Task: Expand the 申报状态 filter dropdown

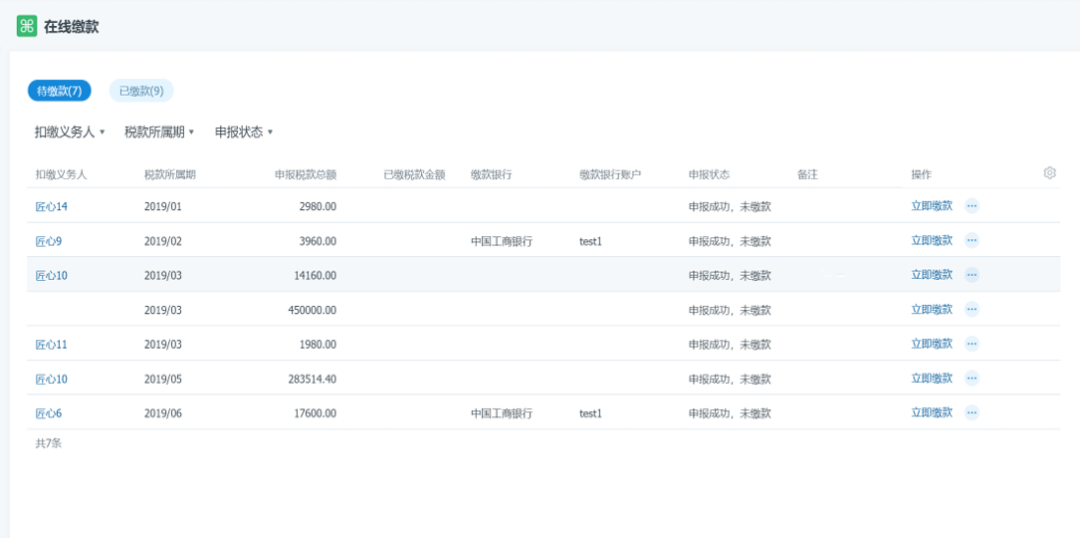Action: click(243, 132)
